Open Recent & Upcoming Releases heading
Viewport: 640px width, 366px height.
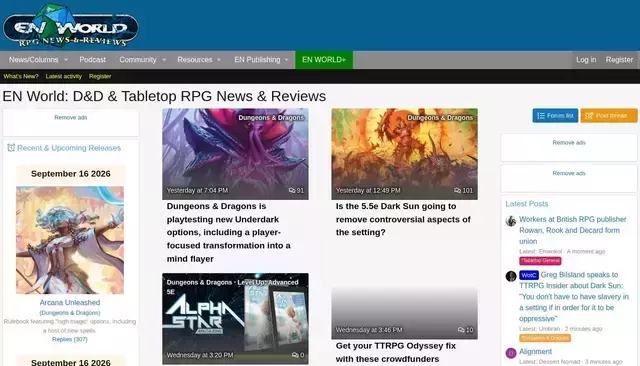69,148
